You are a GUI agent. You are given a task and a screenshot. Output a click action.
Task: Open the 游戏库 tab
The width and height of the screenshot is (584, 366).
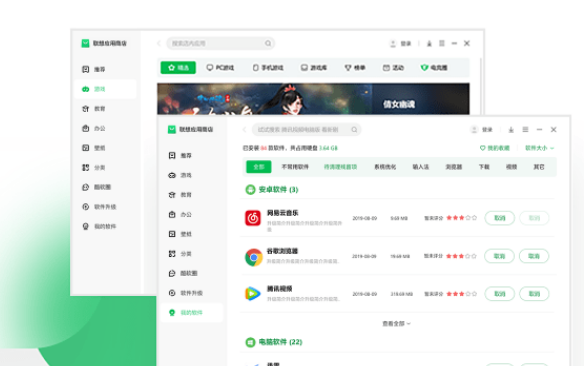314,67
